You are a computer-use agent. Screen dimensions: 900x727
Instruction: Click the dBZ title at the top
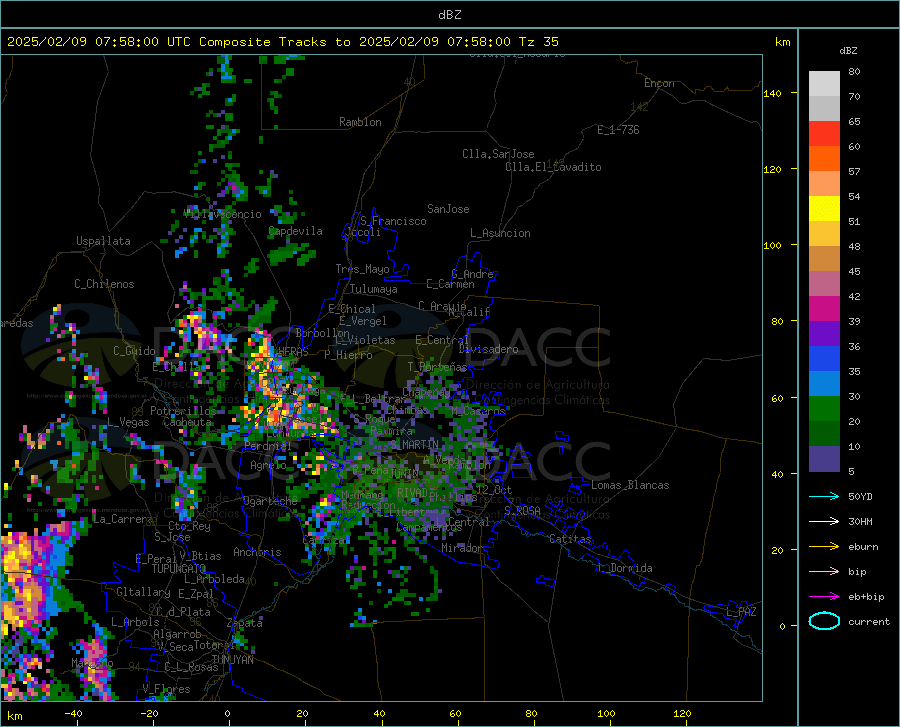(x=449, y=15)
